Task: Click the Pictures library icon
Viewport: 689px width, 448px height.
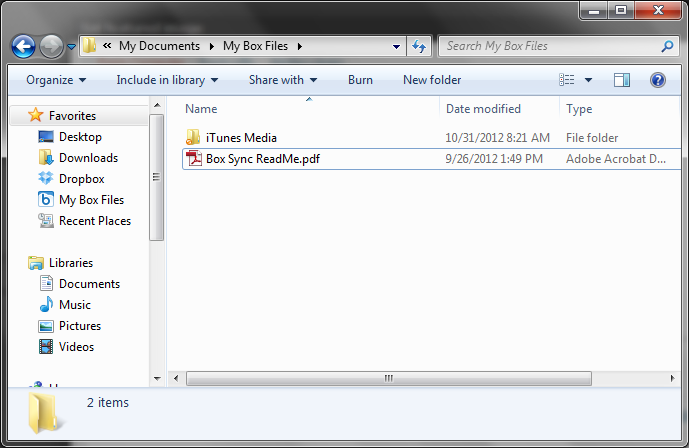Action: tap(46, 326)
